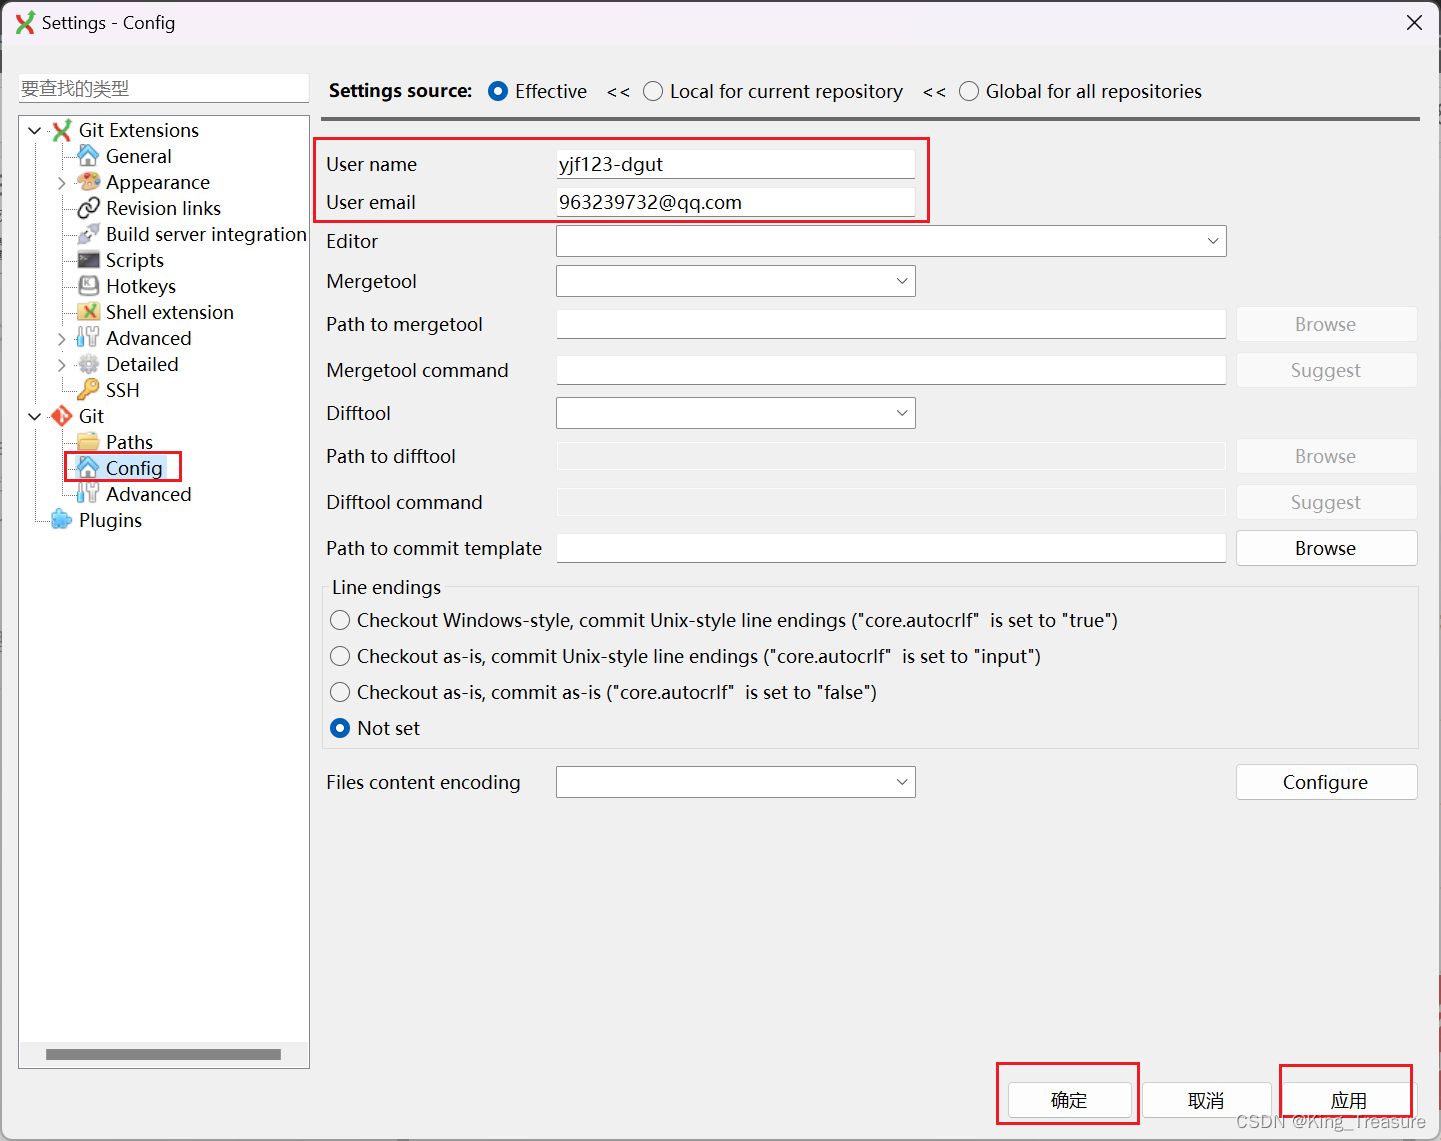This screenshot has height=1141, width=1441.
Task: Click the User email field
Action: coord(735,202)
